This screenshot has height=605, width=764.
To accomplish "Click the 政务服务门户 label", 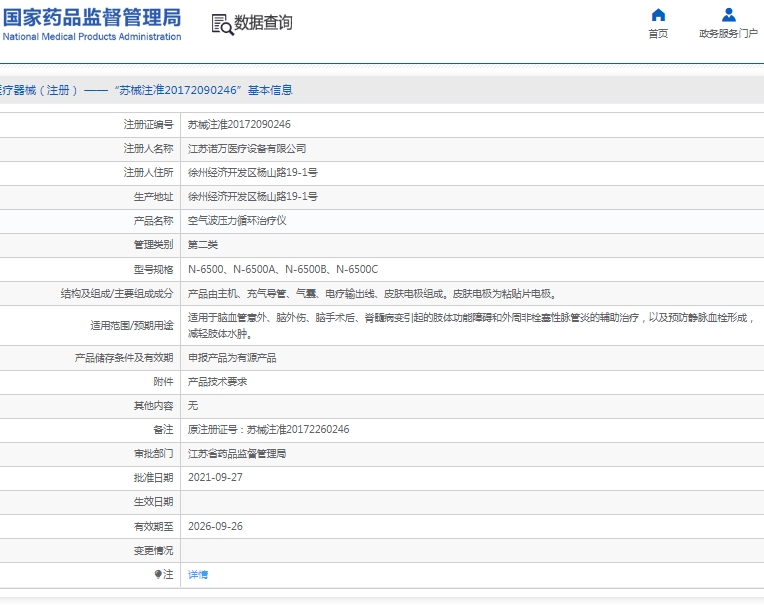I will (x=728, y=34).
